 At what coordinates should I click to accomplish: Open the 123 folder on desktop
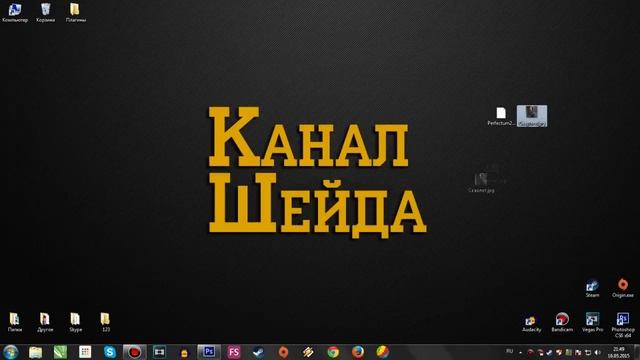[x=105, y=322]
